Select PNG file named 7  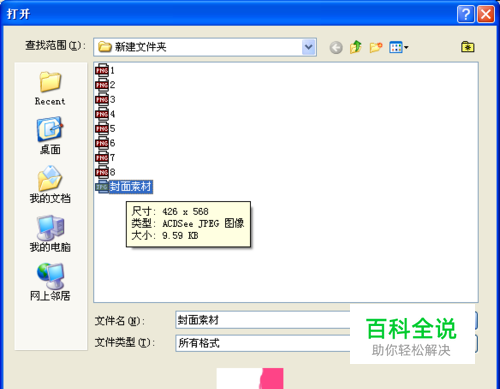pyautogui.click(x=105, y=157)
